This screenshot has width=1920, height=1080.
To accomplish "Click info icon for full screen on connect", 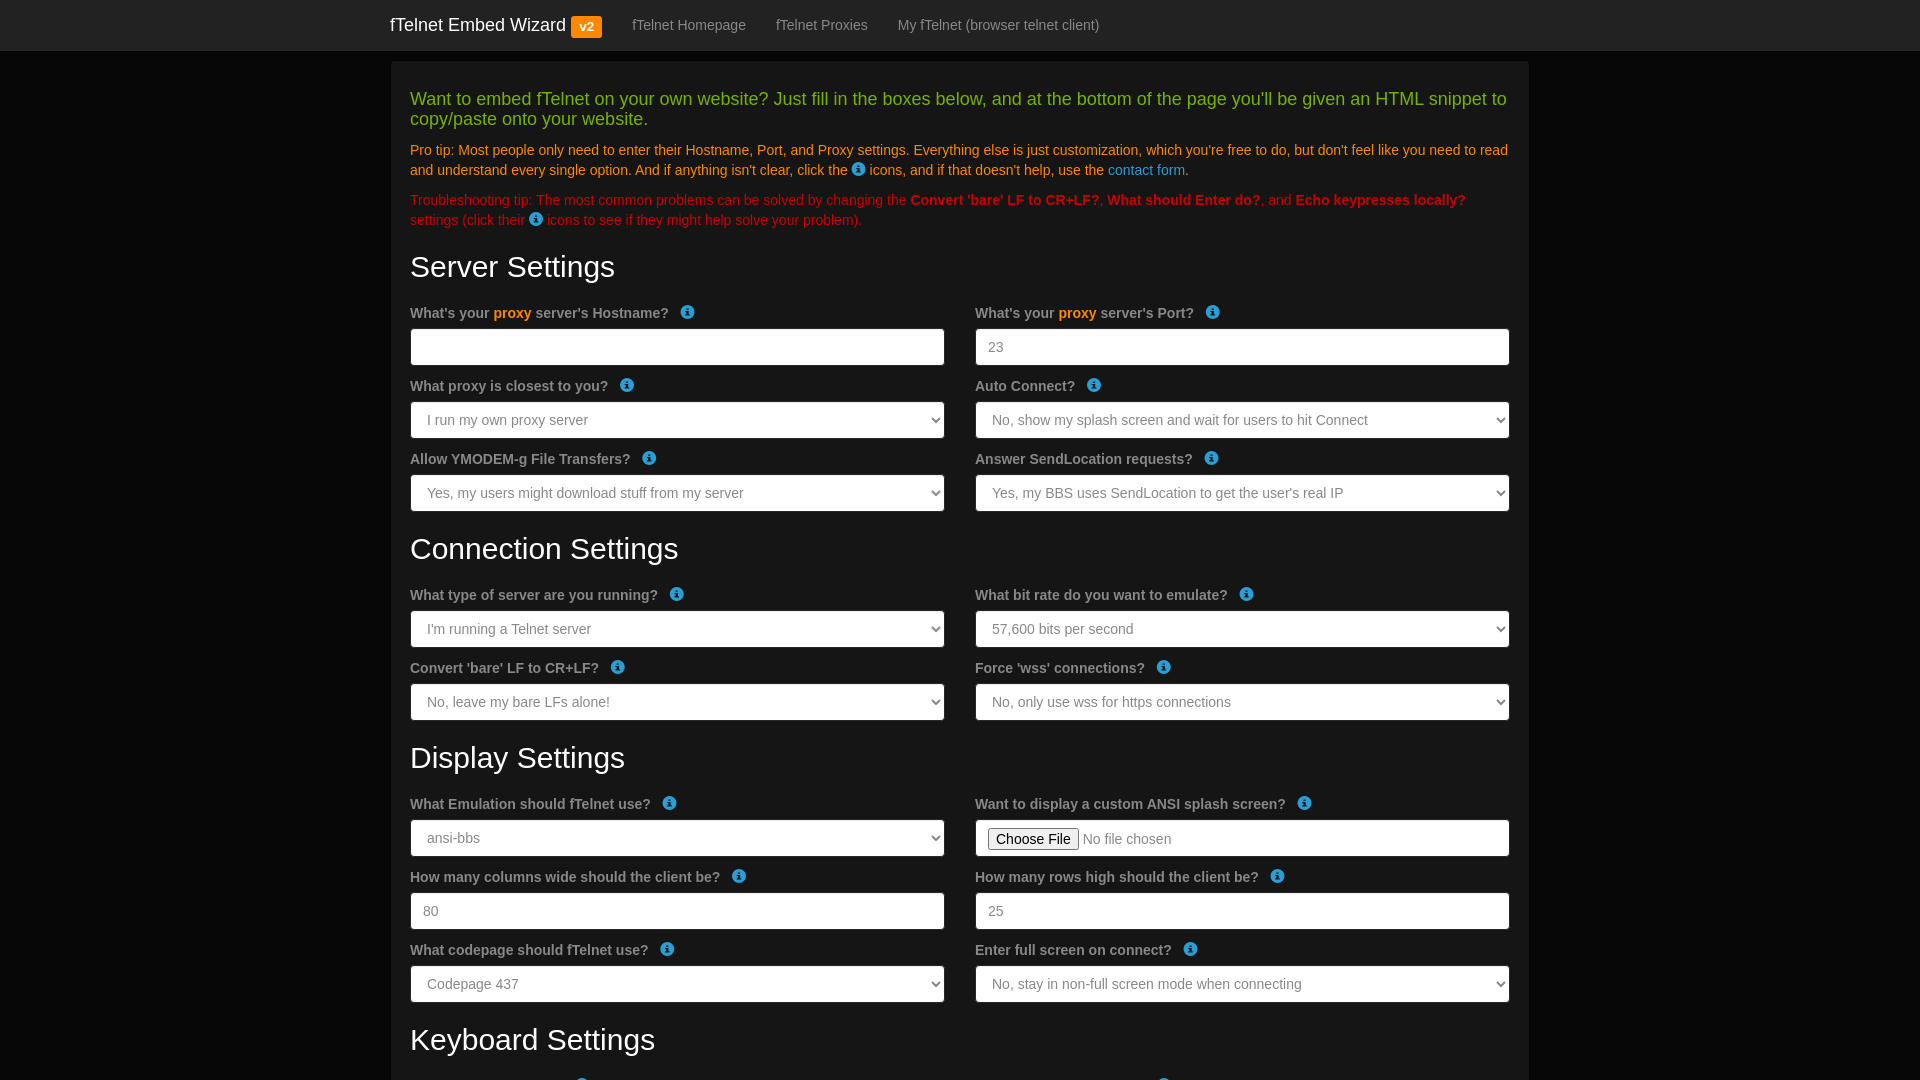I will tap(1190, 949).
